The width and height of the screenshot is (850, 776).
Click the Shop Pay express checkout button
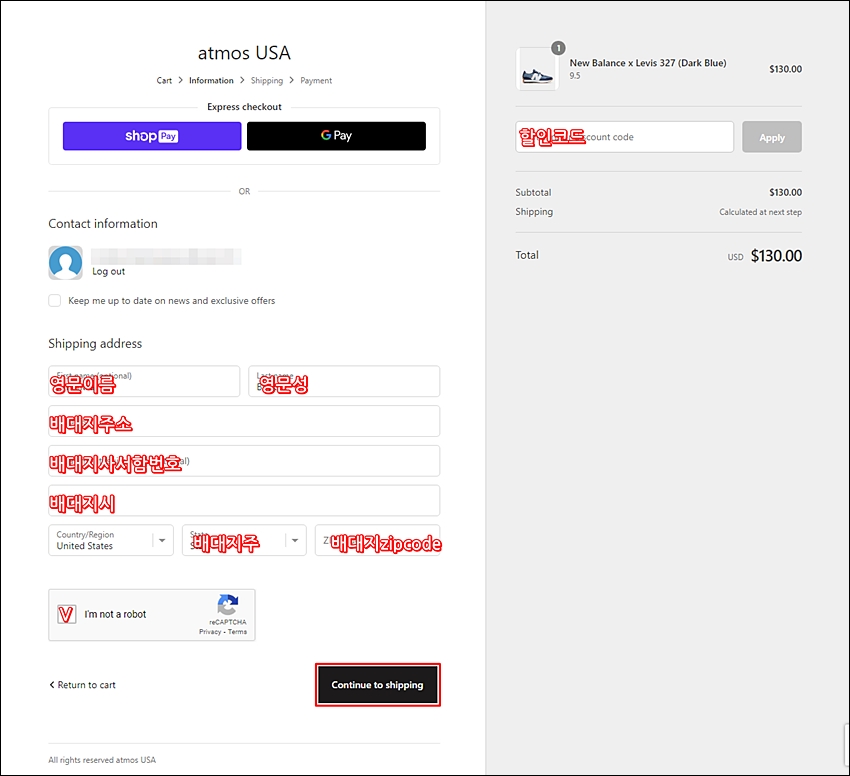tap(152, 136)
